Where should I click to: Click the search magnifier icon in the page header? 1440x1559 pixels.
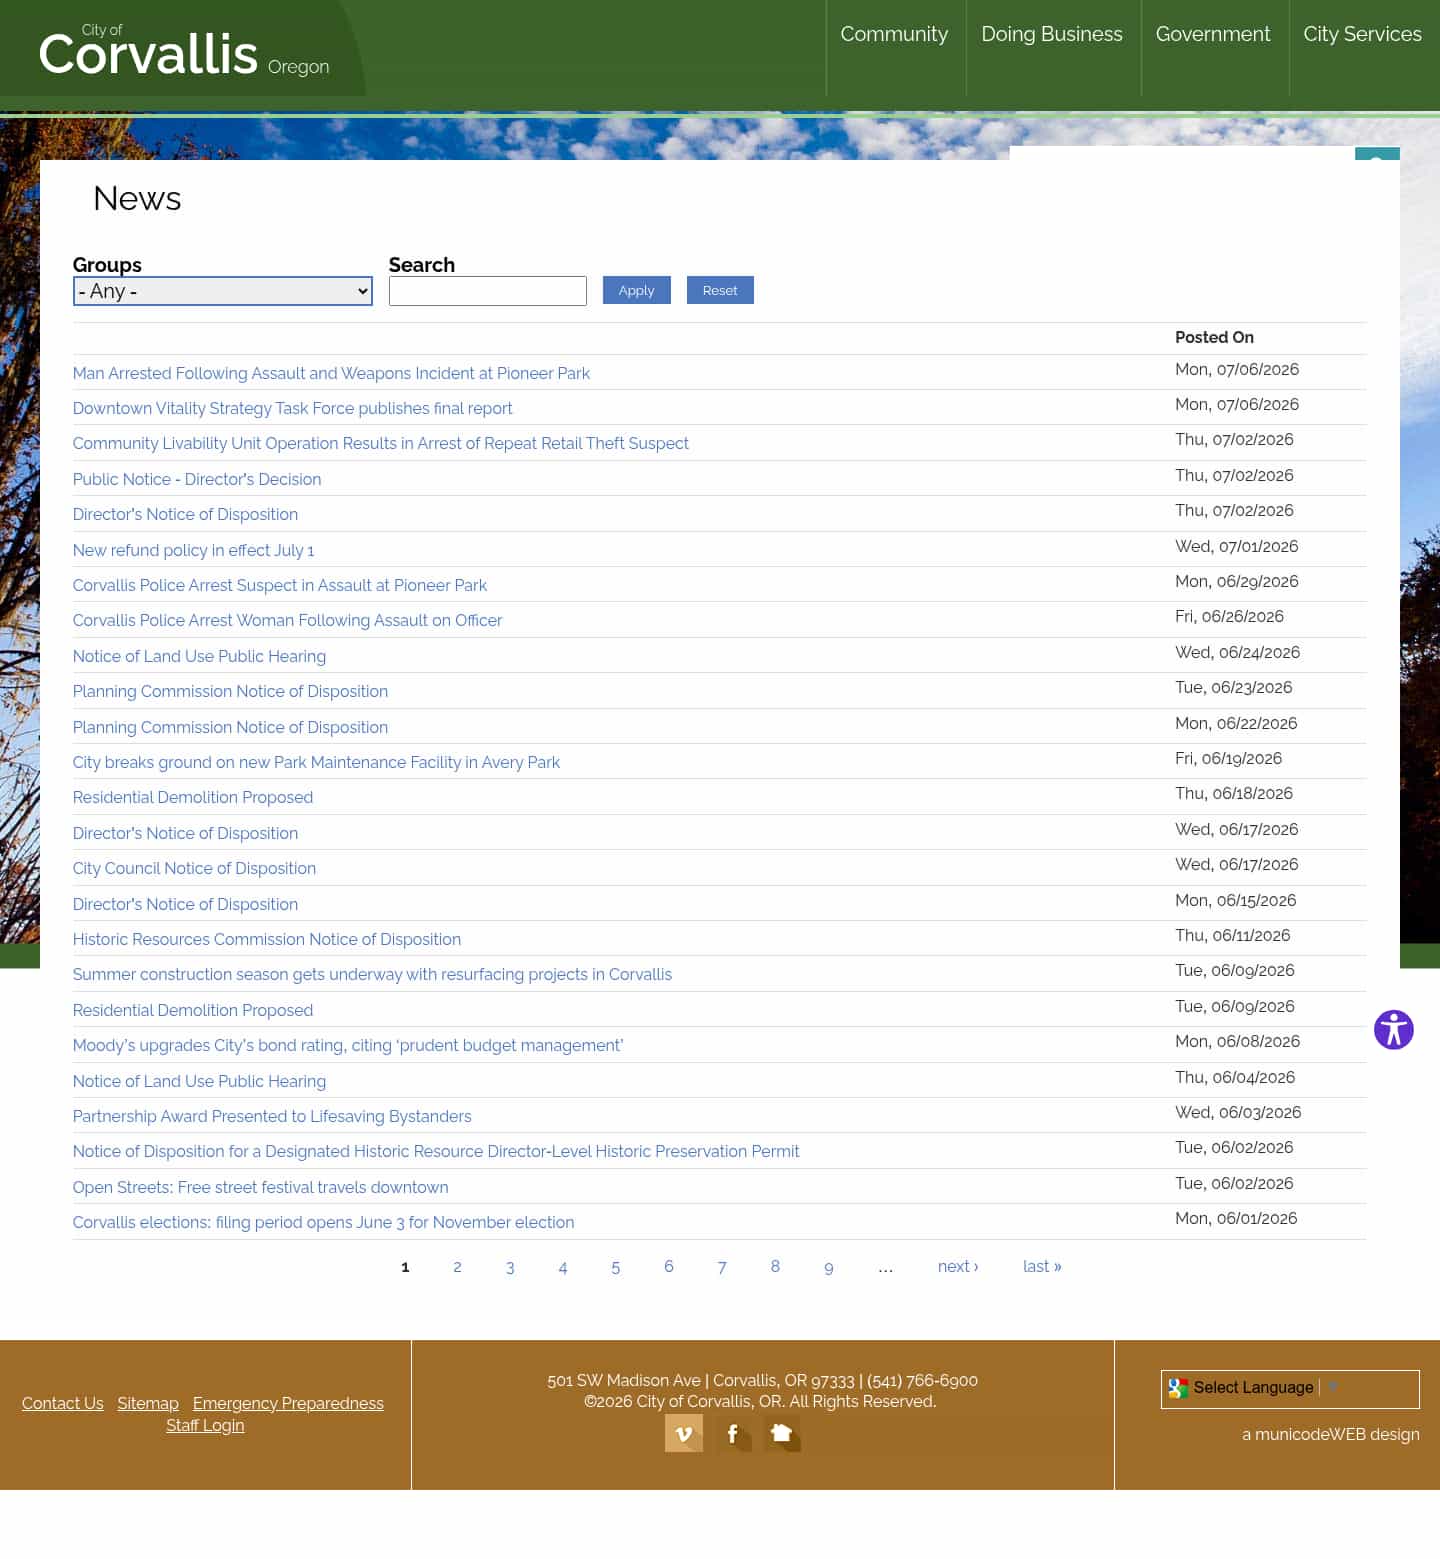point(1377,154)
